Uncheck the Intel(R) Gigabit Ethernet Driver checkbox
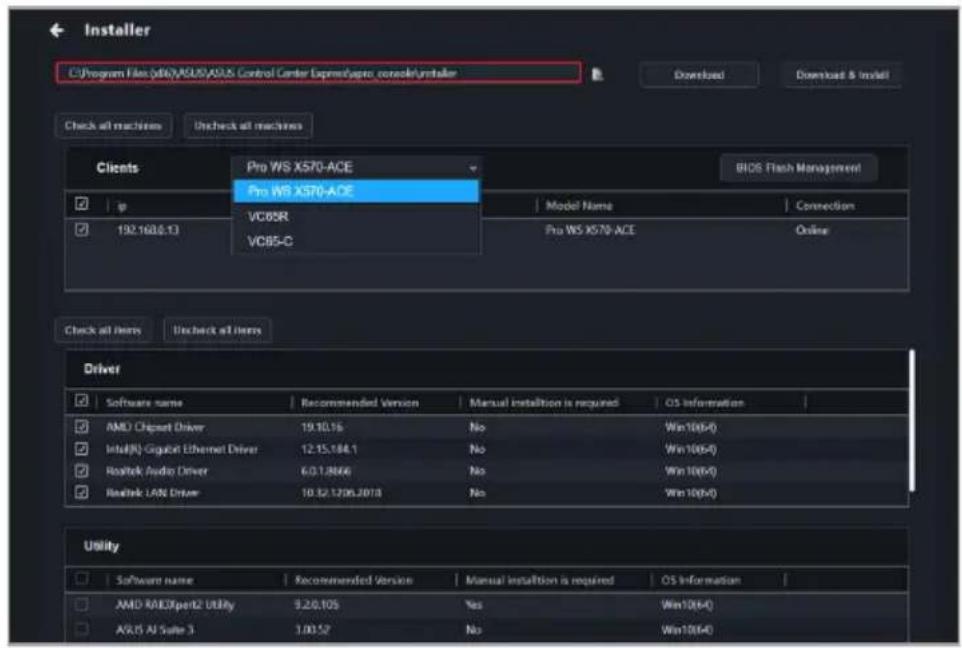The height and width of the screenshot is (648, 962). tap(82, 449)
